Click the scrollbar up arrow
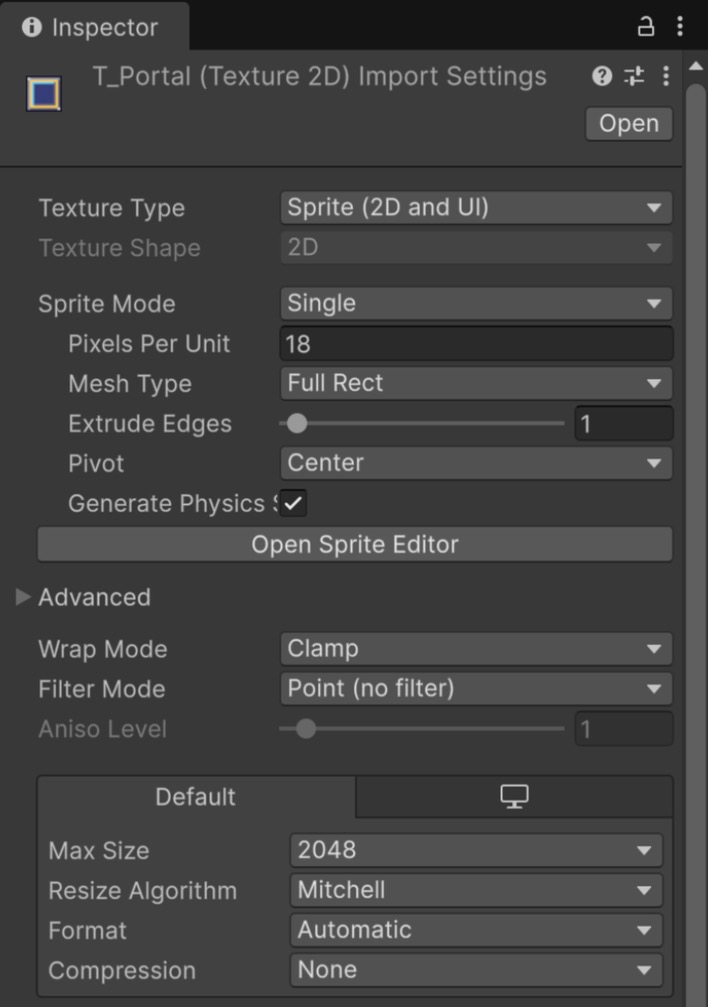The height and width of the screenshot is (1007, 710). pos(696,66)
